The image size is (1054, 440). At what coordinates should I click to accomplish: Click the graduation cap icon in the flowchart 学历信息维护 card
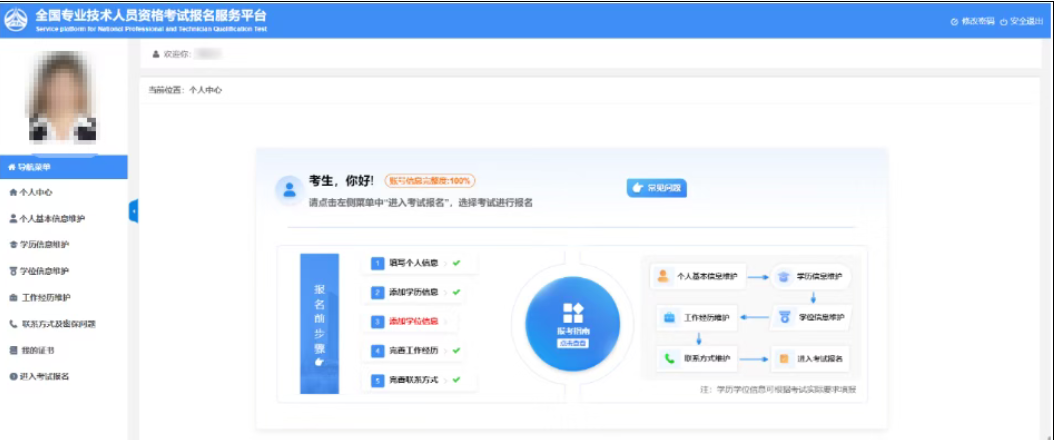[x=783, y=276]
